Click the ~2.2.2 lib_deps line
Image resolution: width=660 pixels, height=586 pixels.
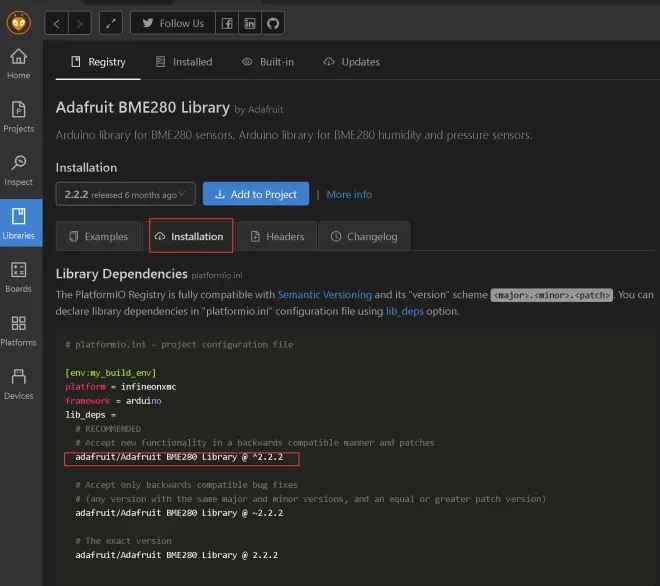click(179, 513)
